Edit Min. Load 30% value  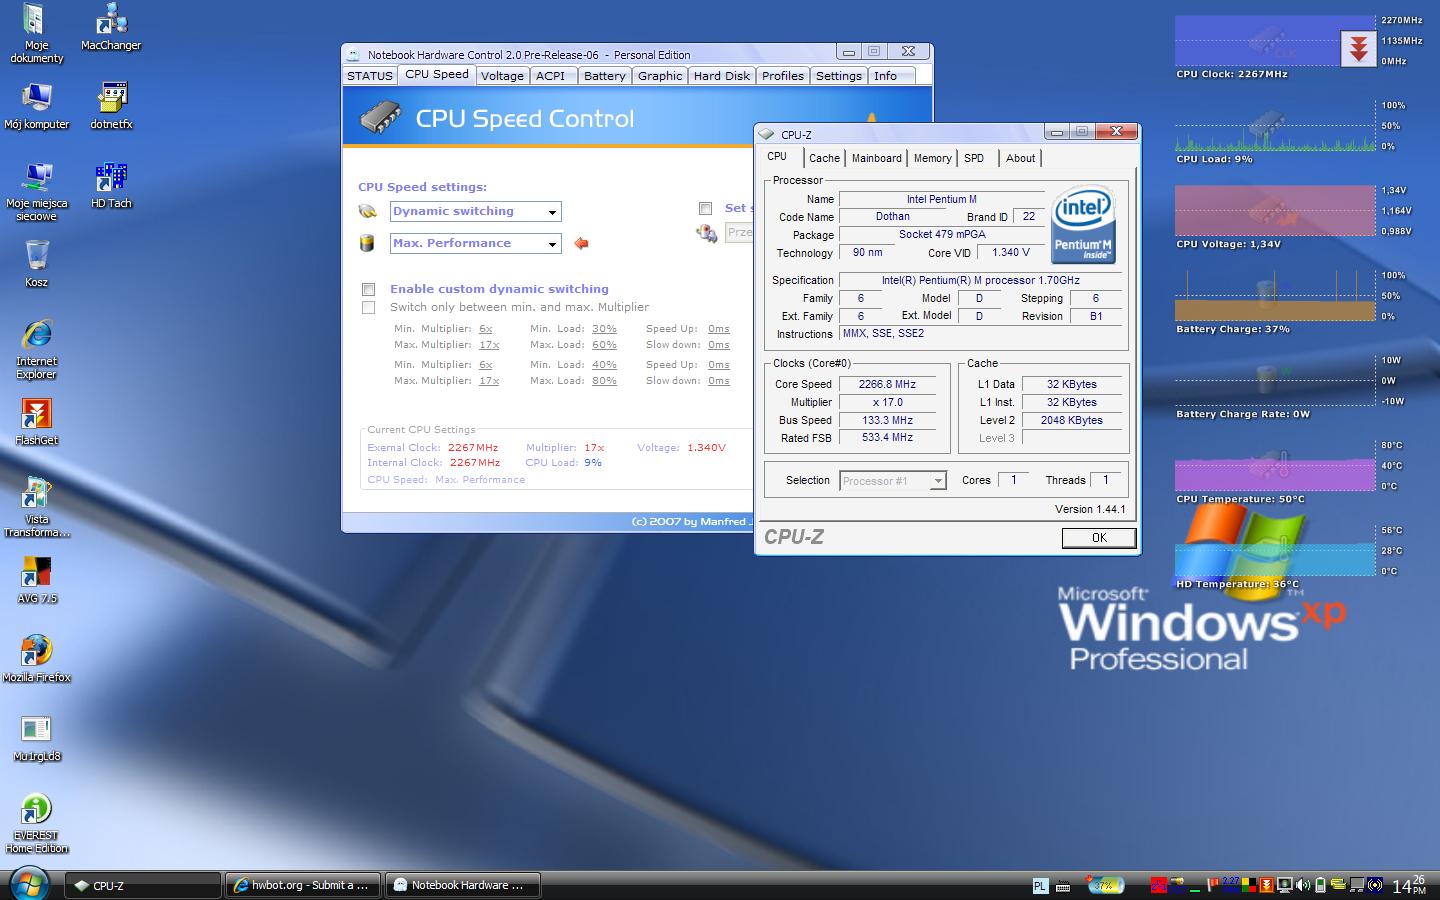604,329
